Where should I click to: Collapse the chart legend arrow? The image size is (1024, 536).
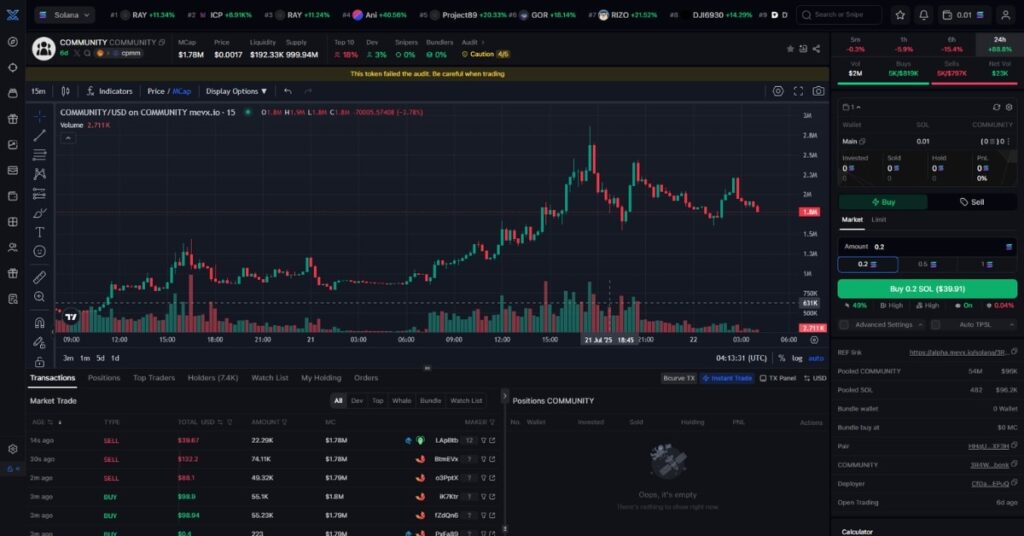[68, 138]
